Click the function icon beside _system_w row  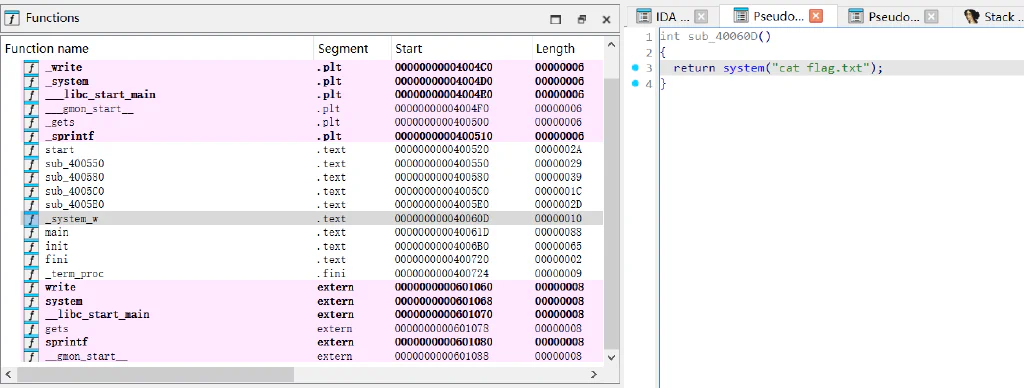[31, 218]
